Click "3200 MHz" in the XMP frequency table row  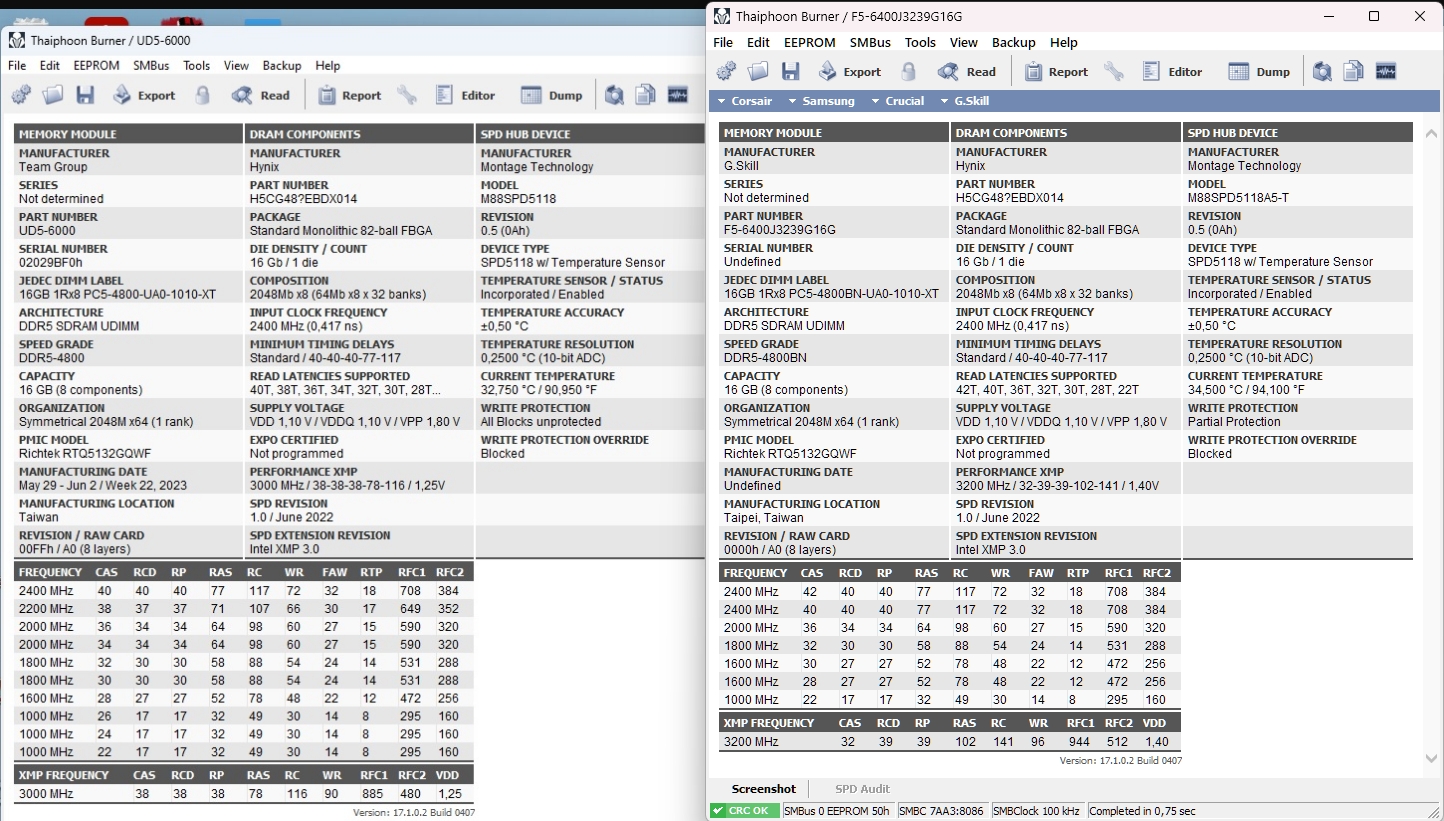point(751,742)
